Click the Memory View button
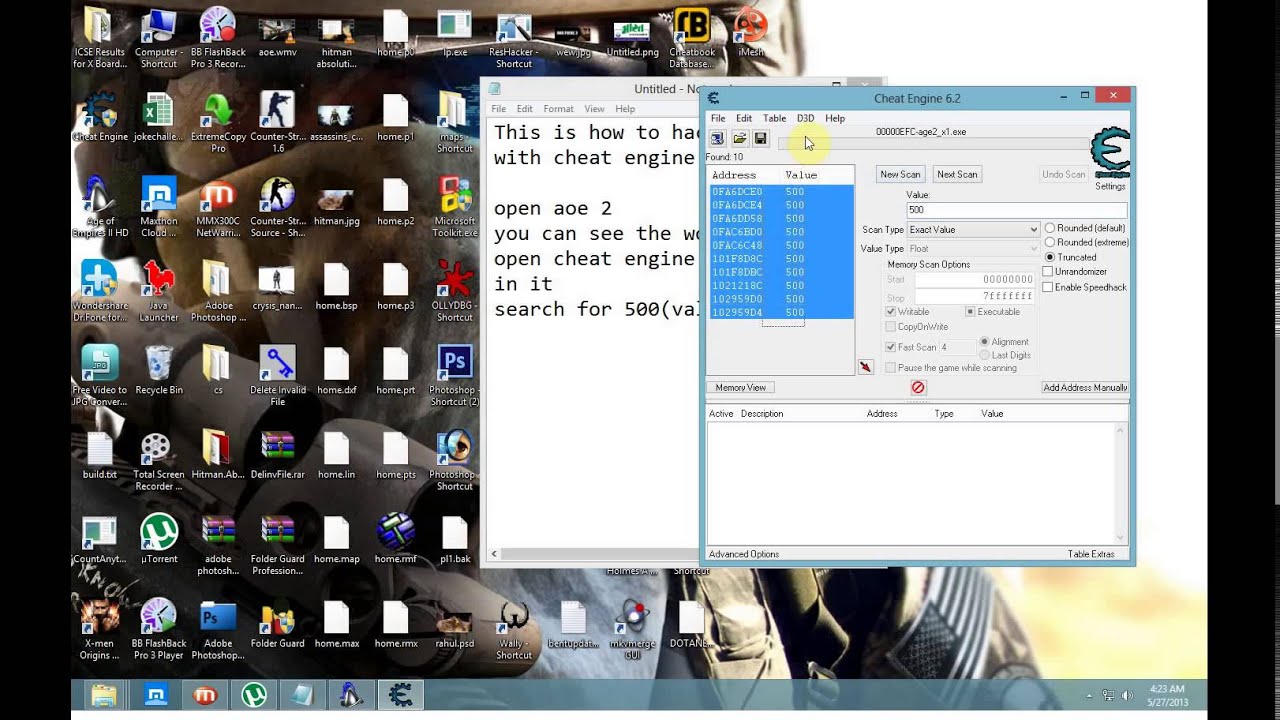The height and width of the screenshot is (720, 1280). 741,387
